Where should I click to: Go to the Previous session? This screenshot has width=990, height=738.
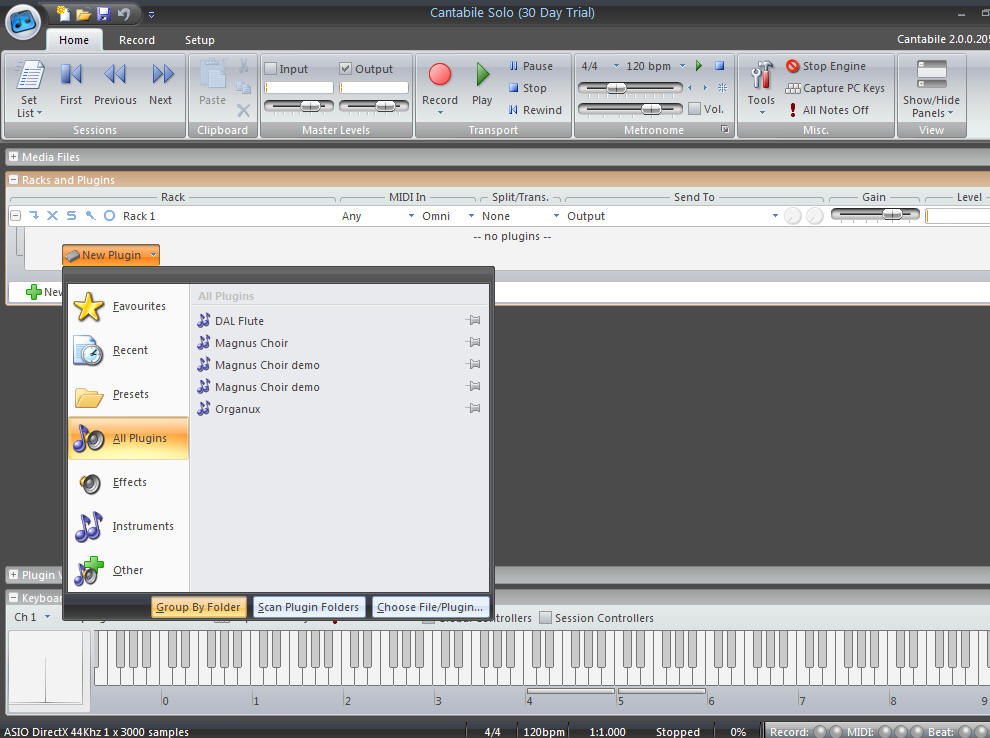pos(115,84)
